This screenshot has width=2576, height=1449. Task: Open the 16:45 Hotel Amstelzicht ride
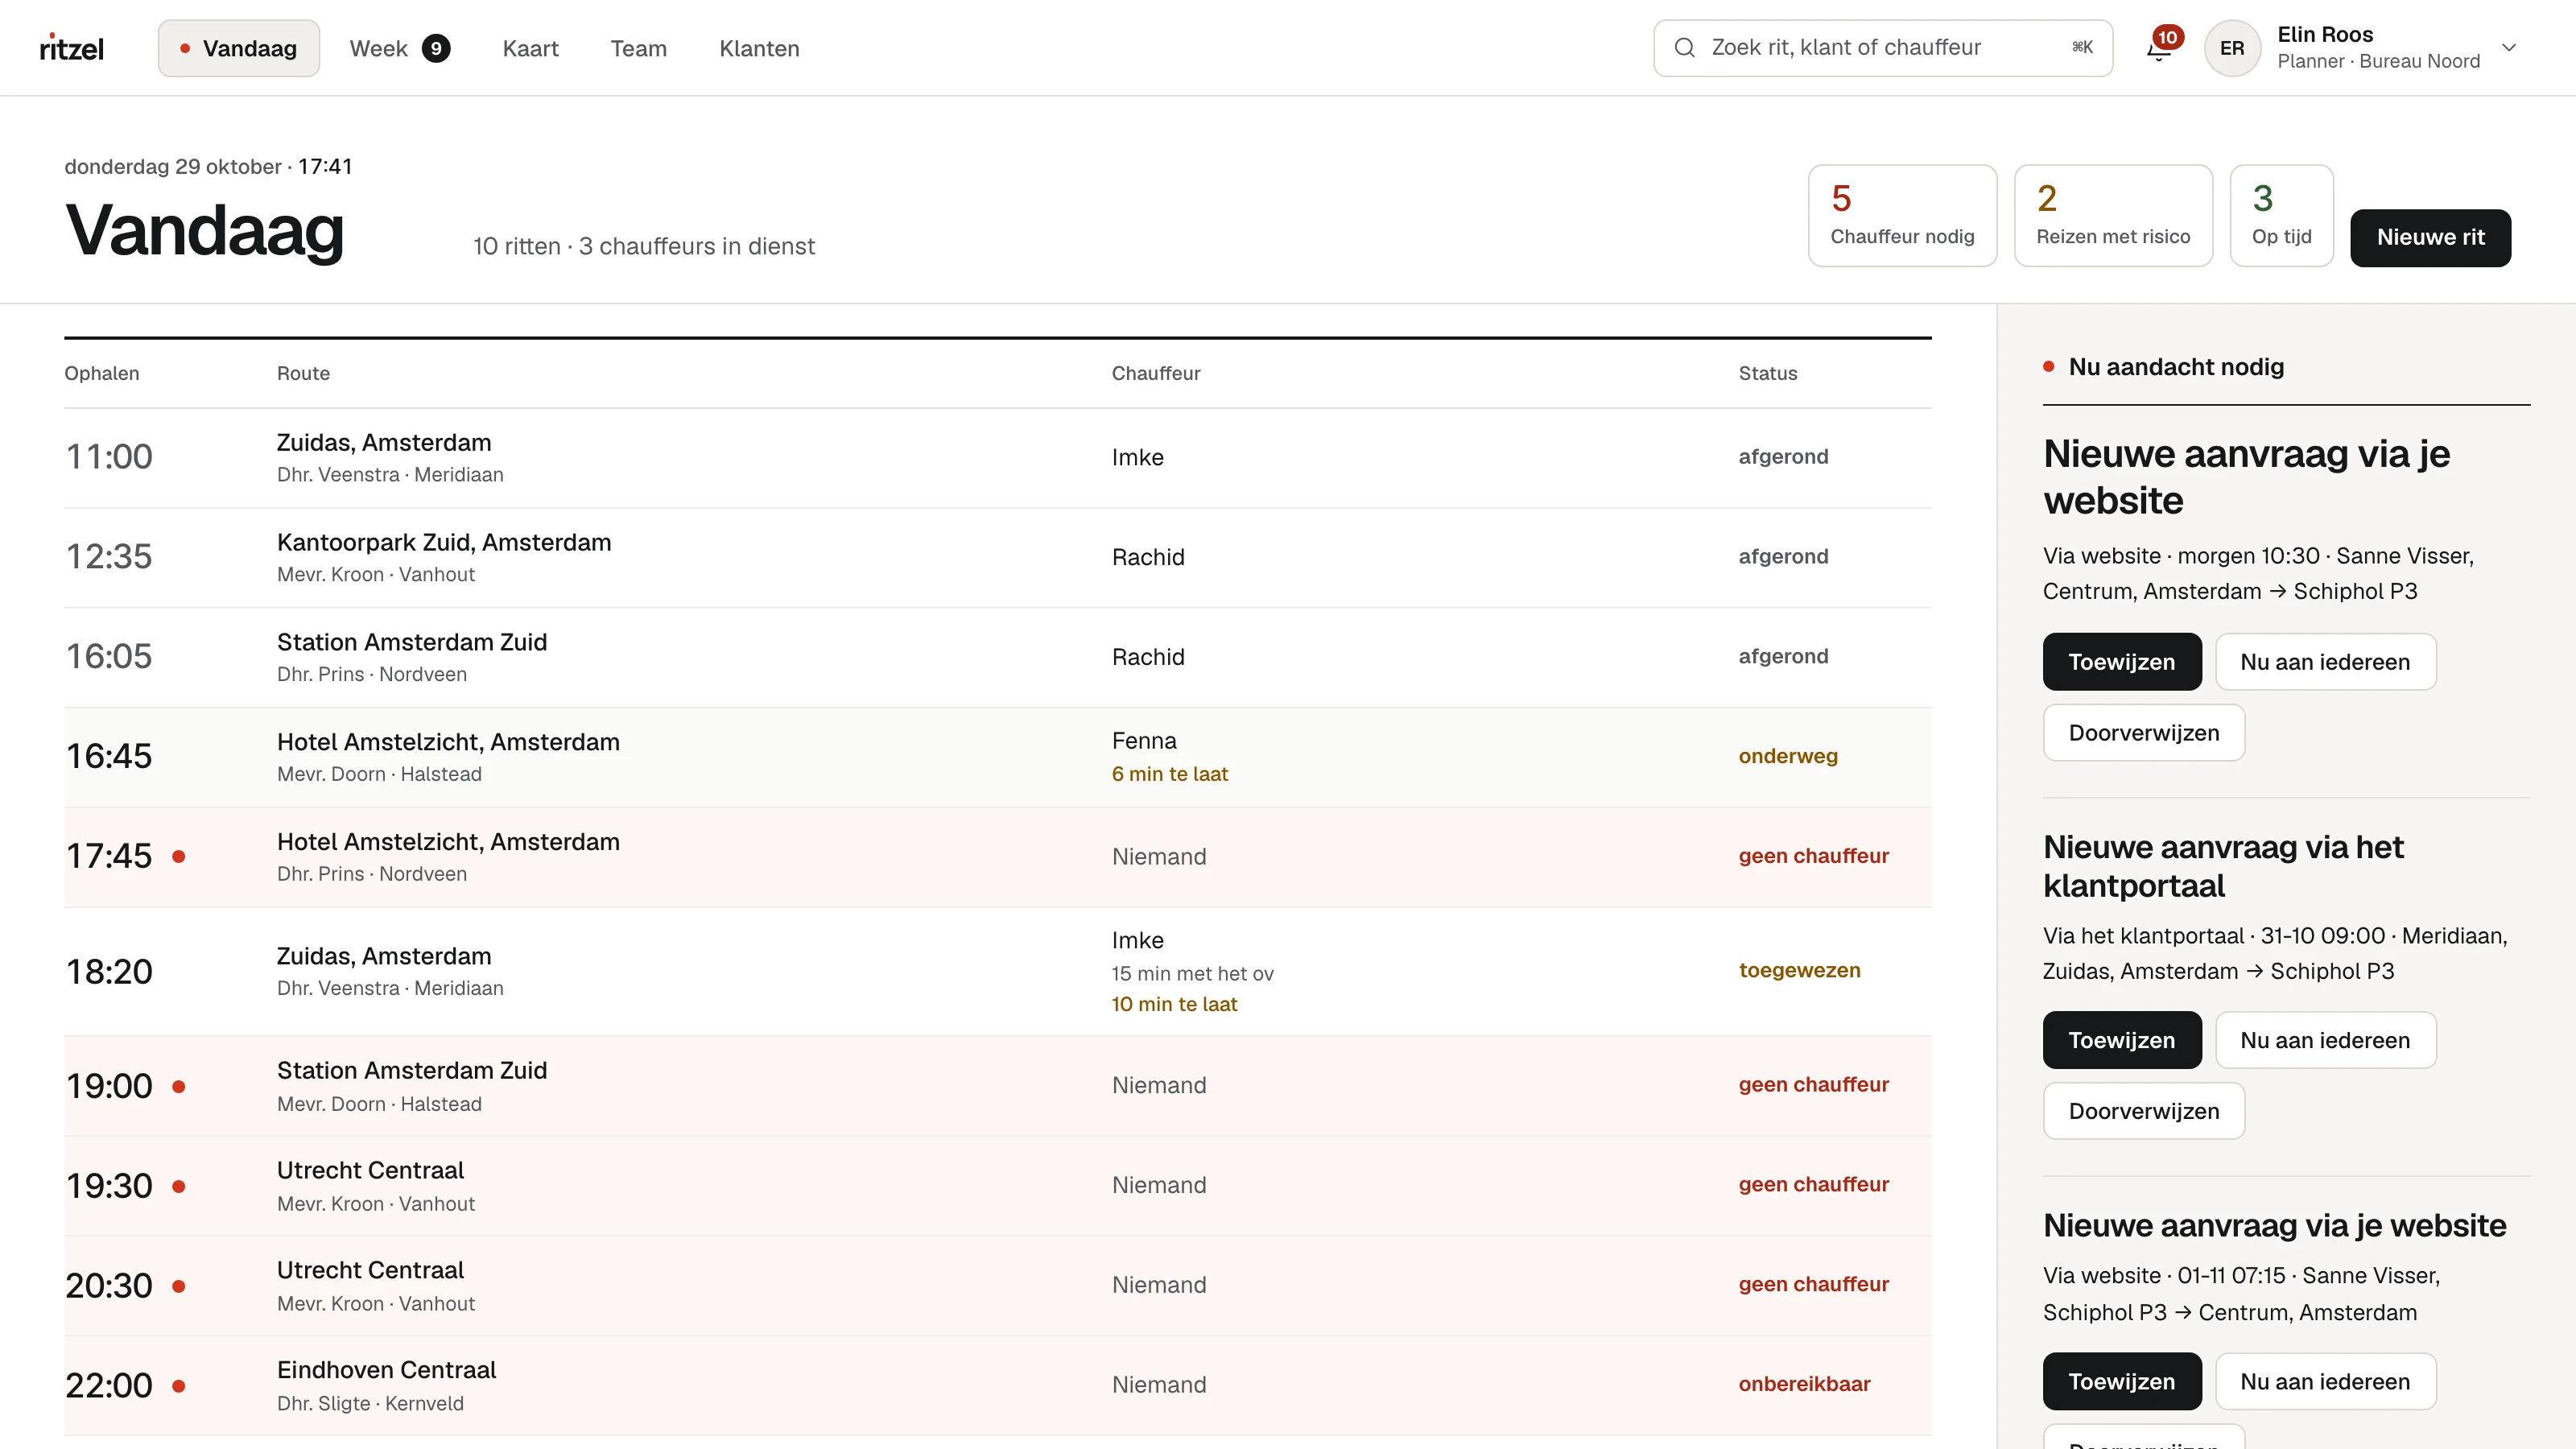click(997, 757)
